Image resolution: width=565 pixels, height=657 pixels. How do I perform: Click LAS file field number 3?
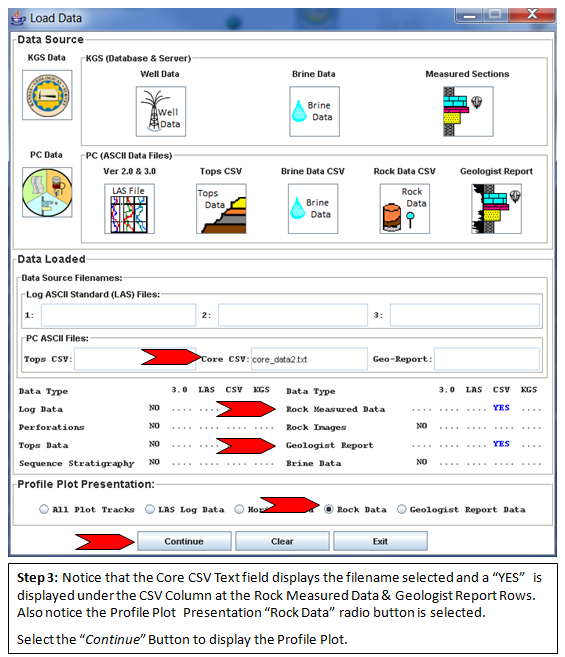[x=465, y=315]
